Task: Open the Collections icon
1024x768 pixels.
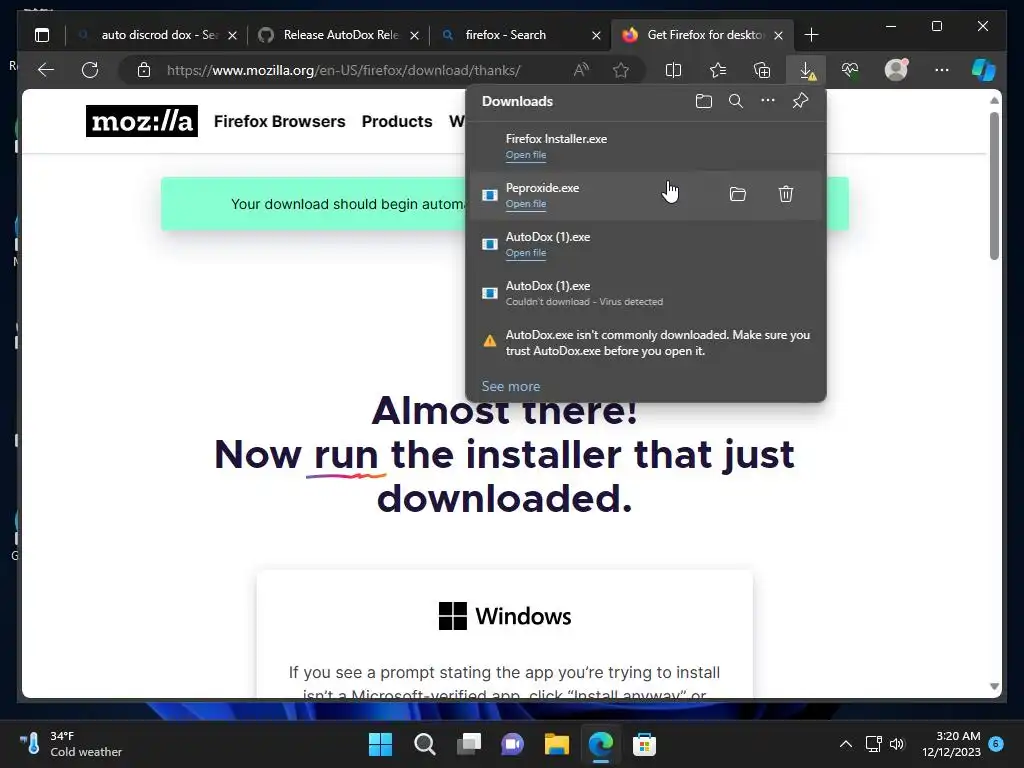Action: (x=762, y=70)
